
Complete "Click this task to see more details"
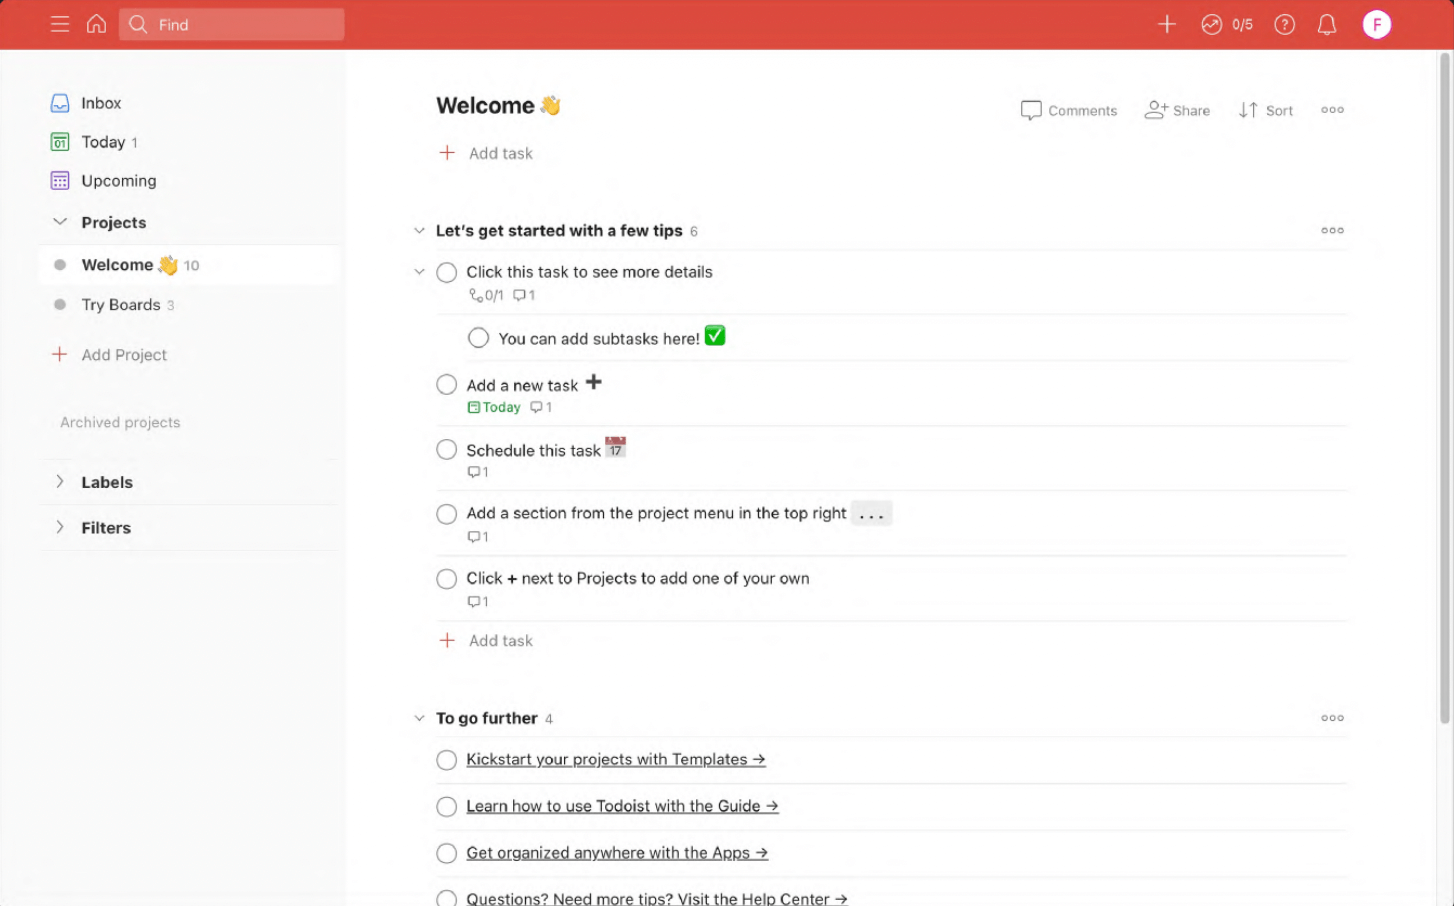pos(447,272)
